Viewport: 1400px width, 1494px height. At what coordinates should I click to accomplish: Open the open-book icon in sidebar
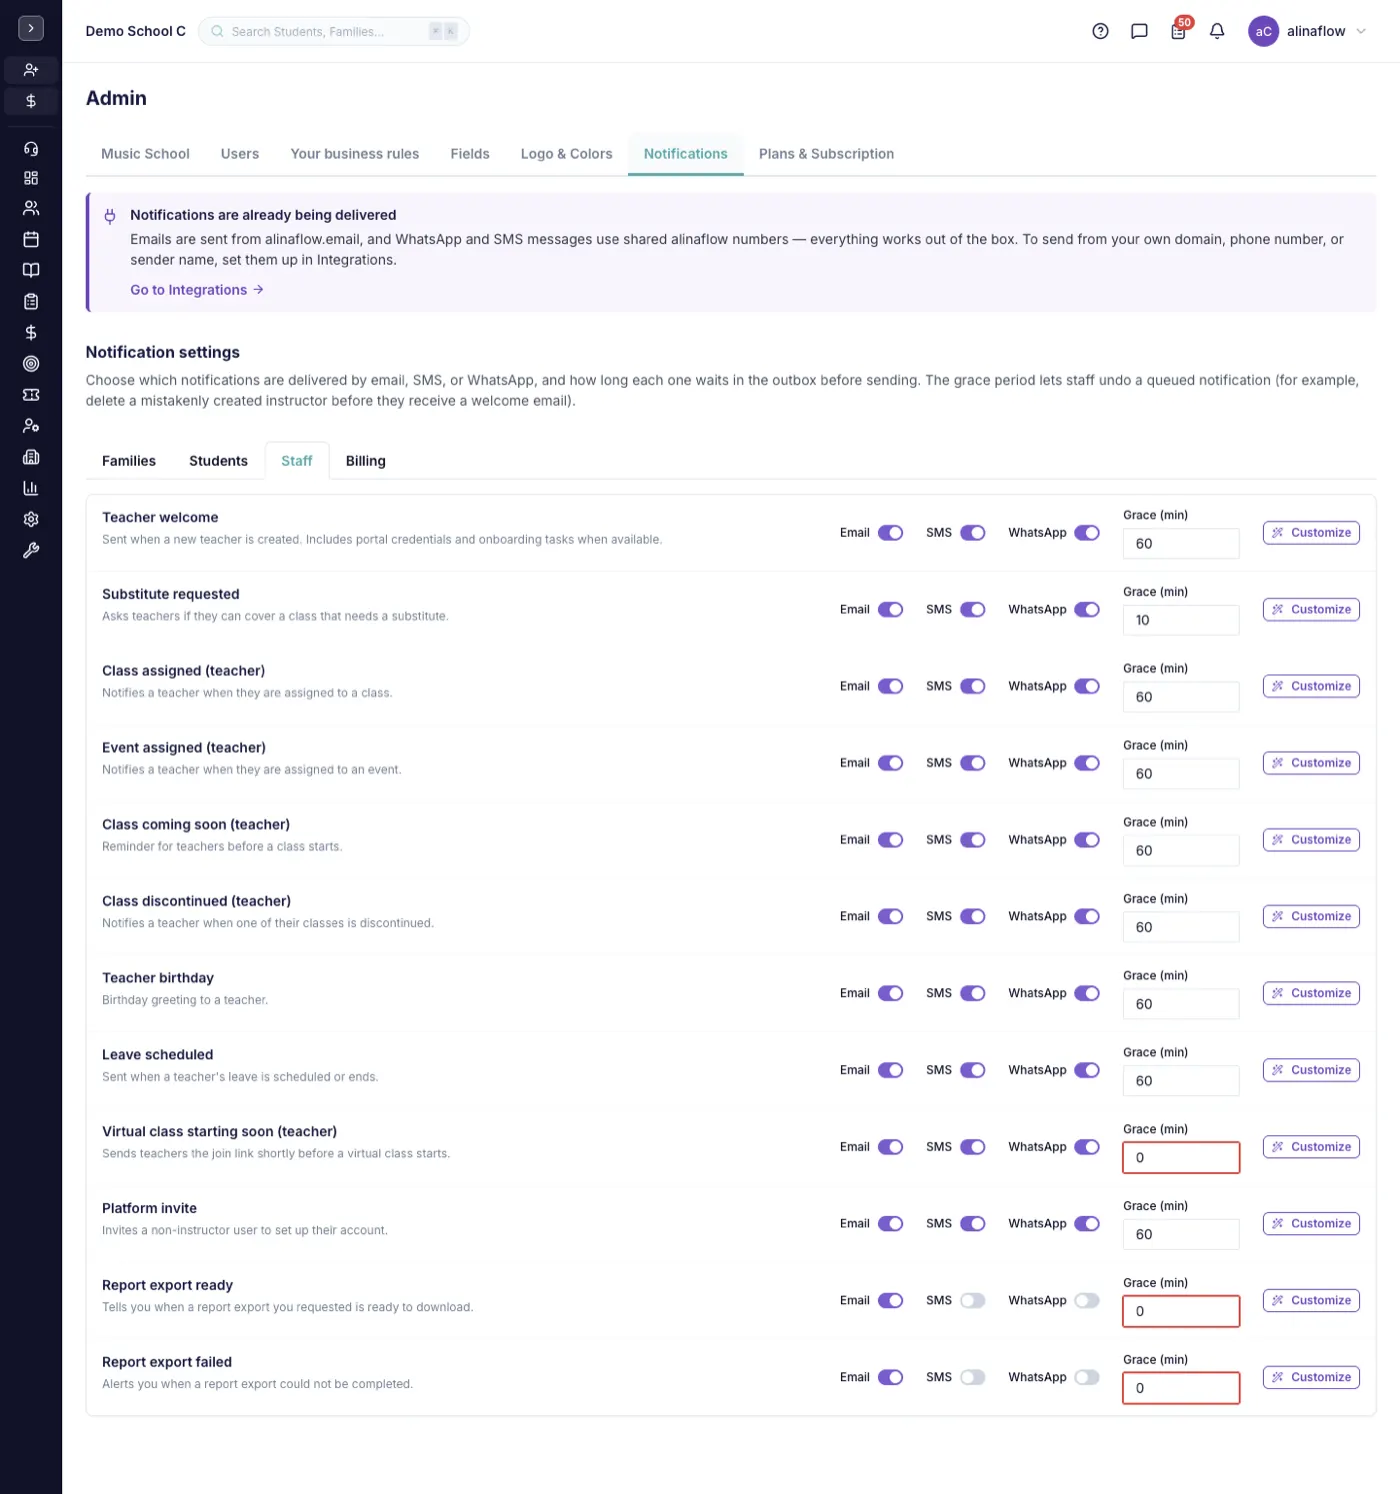pyautogui.click(x=31, y=270)
